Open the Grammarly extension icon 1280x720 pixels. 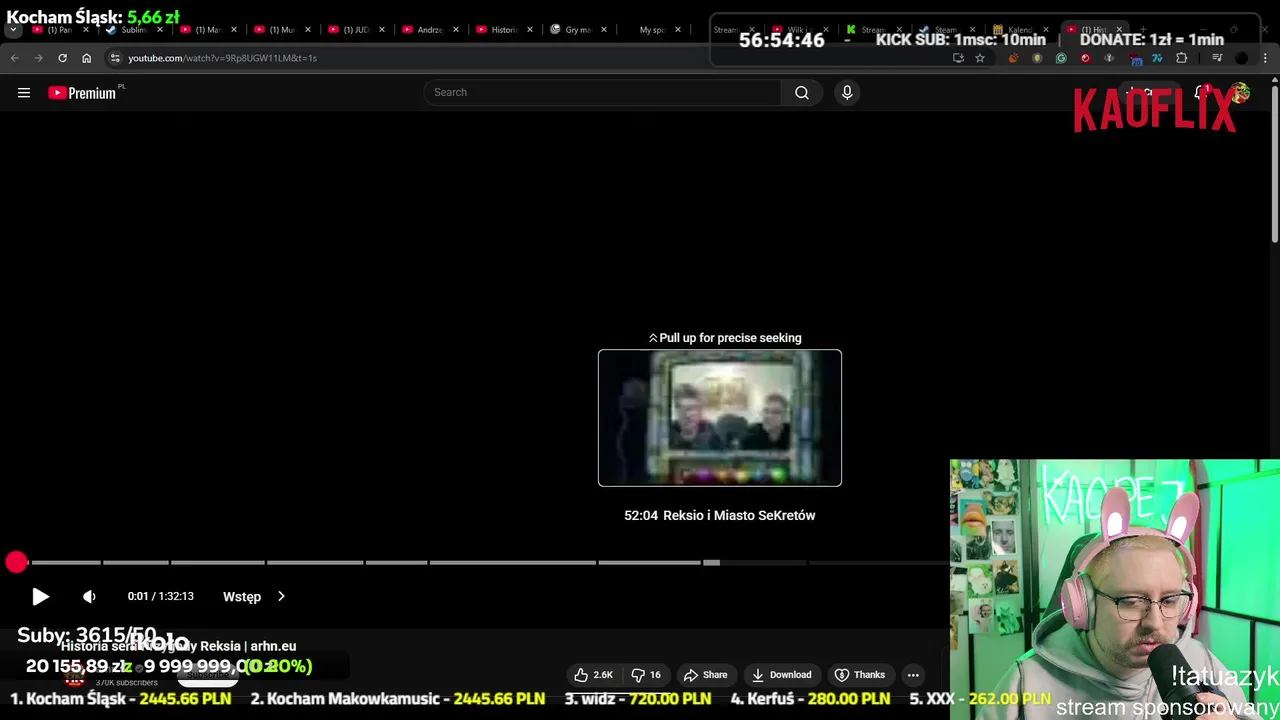click(x=1061, y=58)
